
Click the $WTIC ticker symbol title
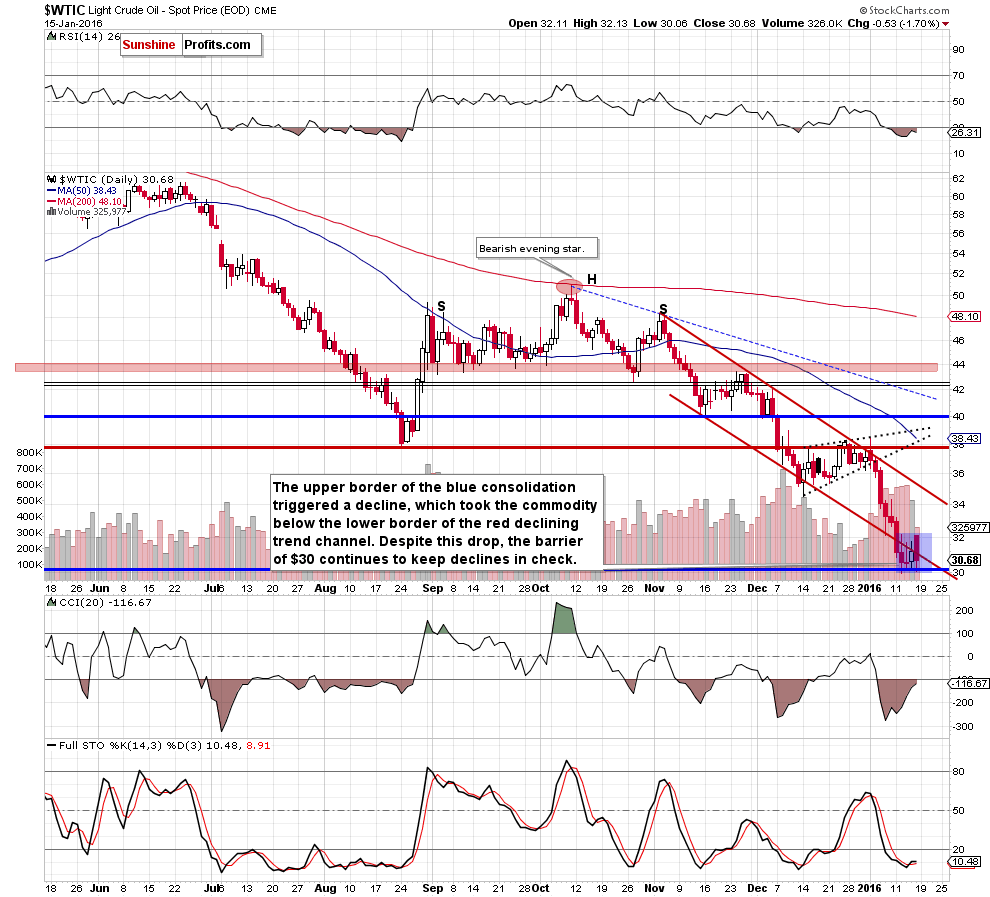(65, 9)
